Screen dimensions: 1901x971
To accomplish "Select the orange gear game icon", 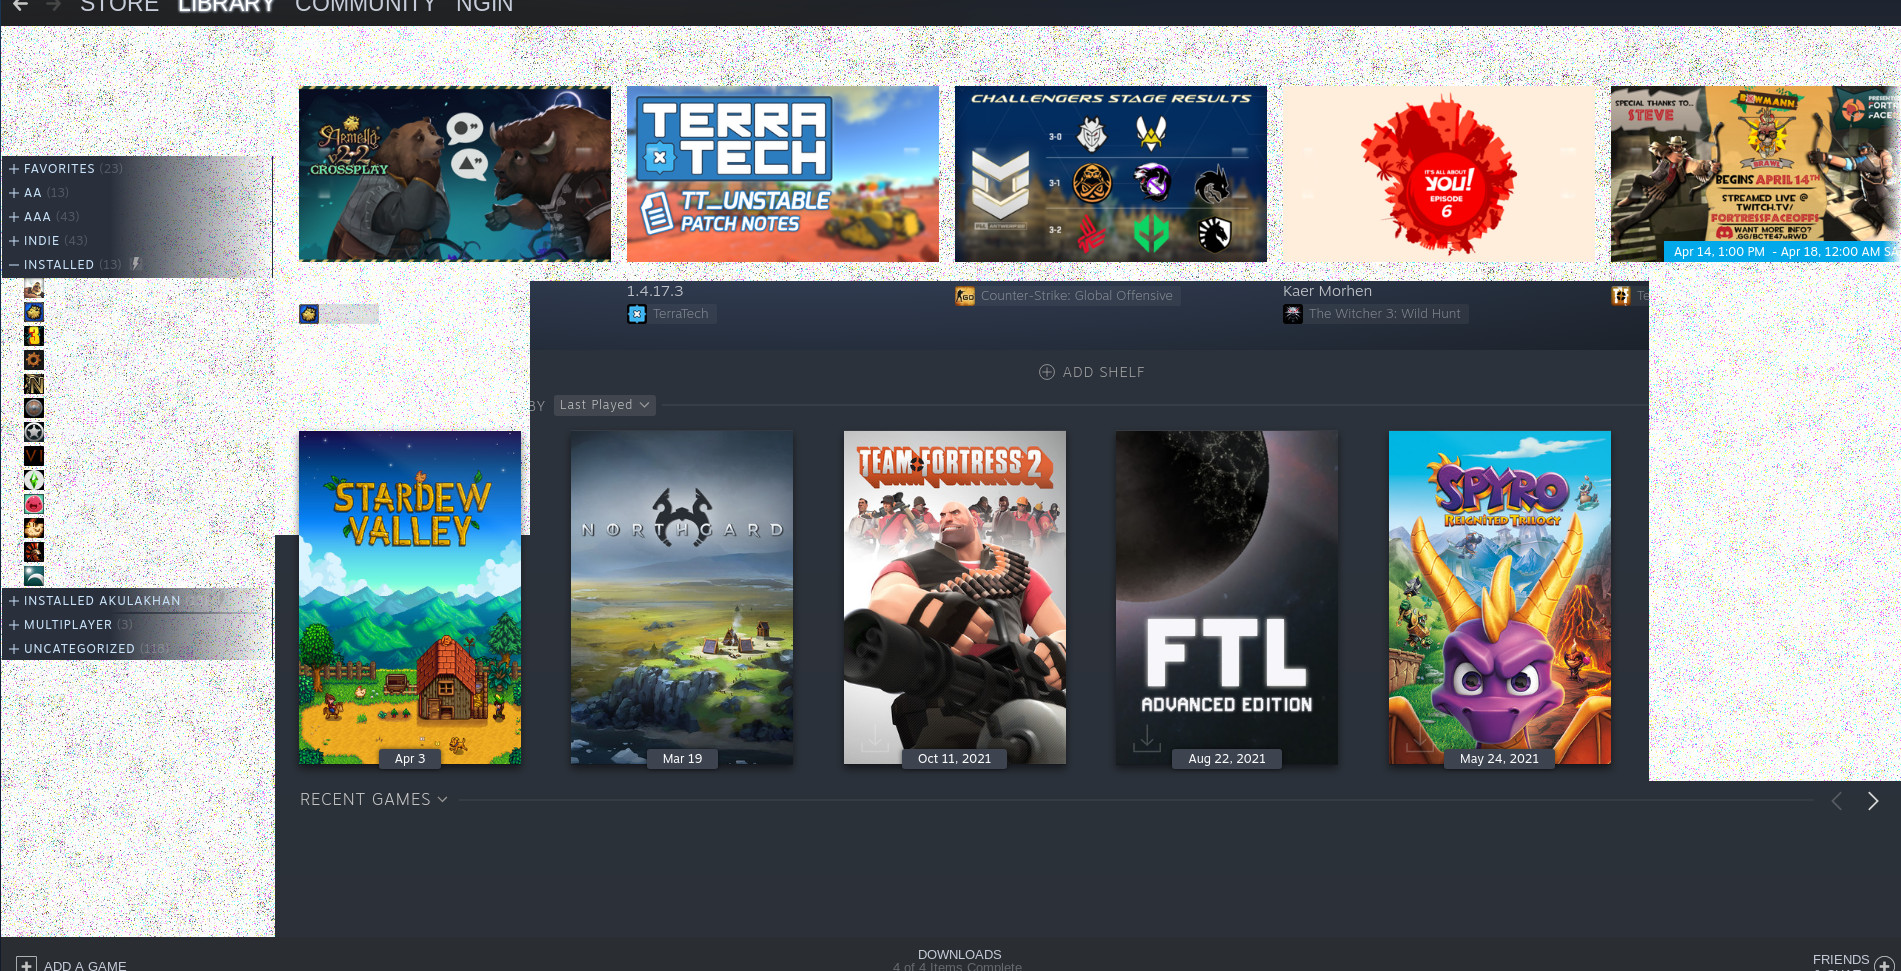I will (x=34, y=360).
